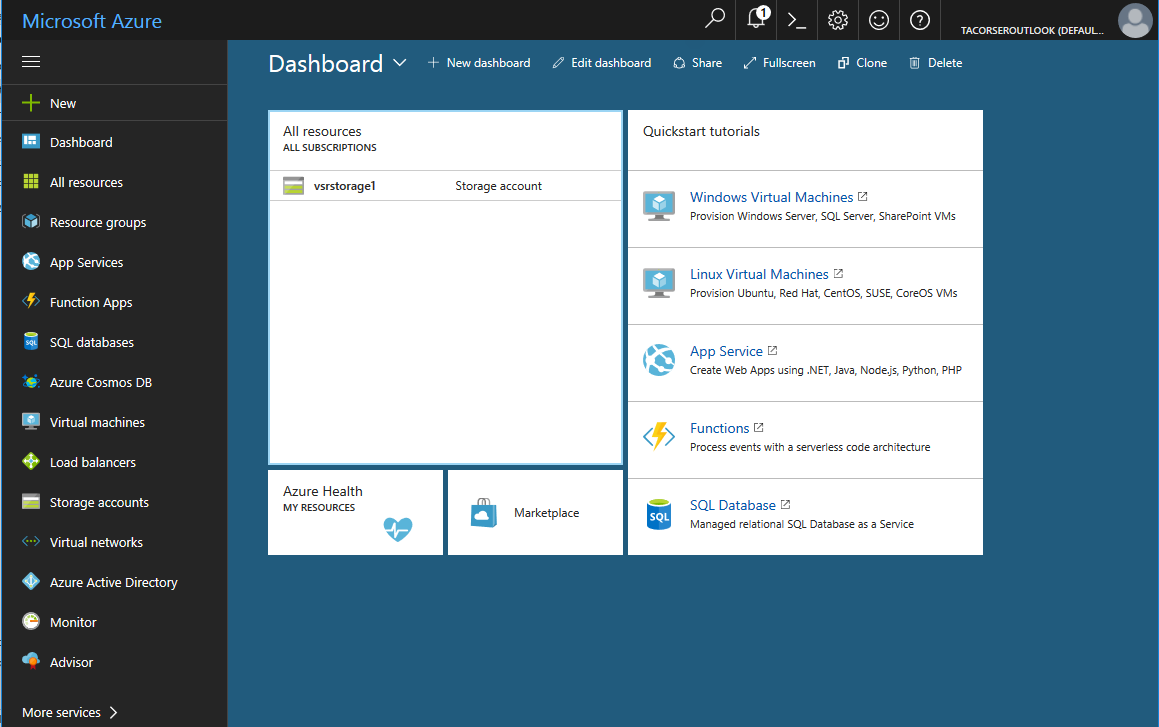Open the Linux Virtual Machines tutorial link
1159x727 pixels.
[x=759, y=273]
